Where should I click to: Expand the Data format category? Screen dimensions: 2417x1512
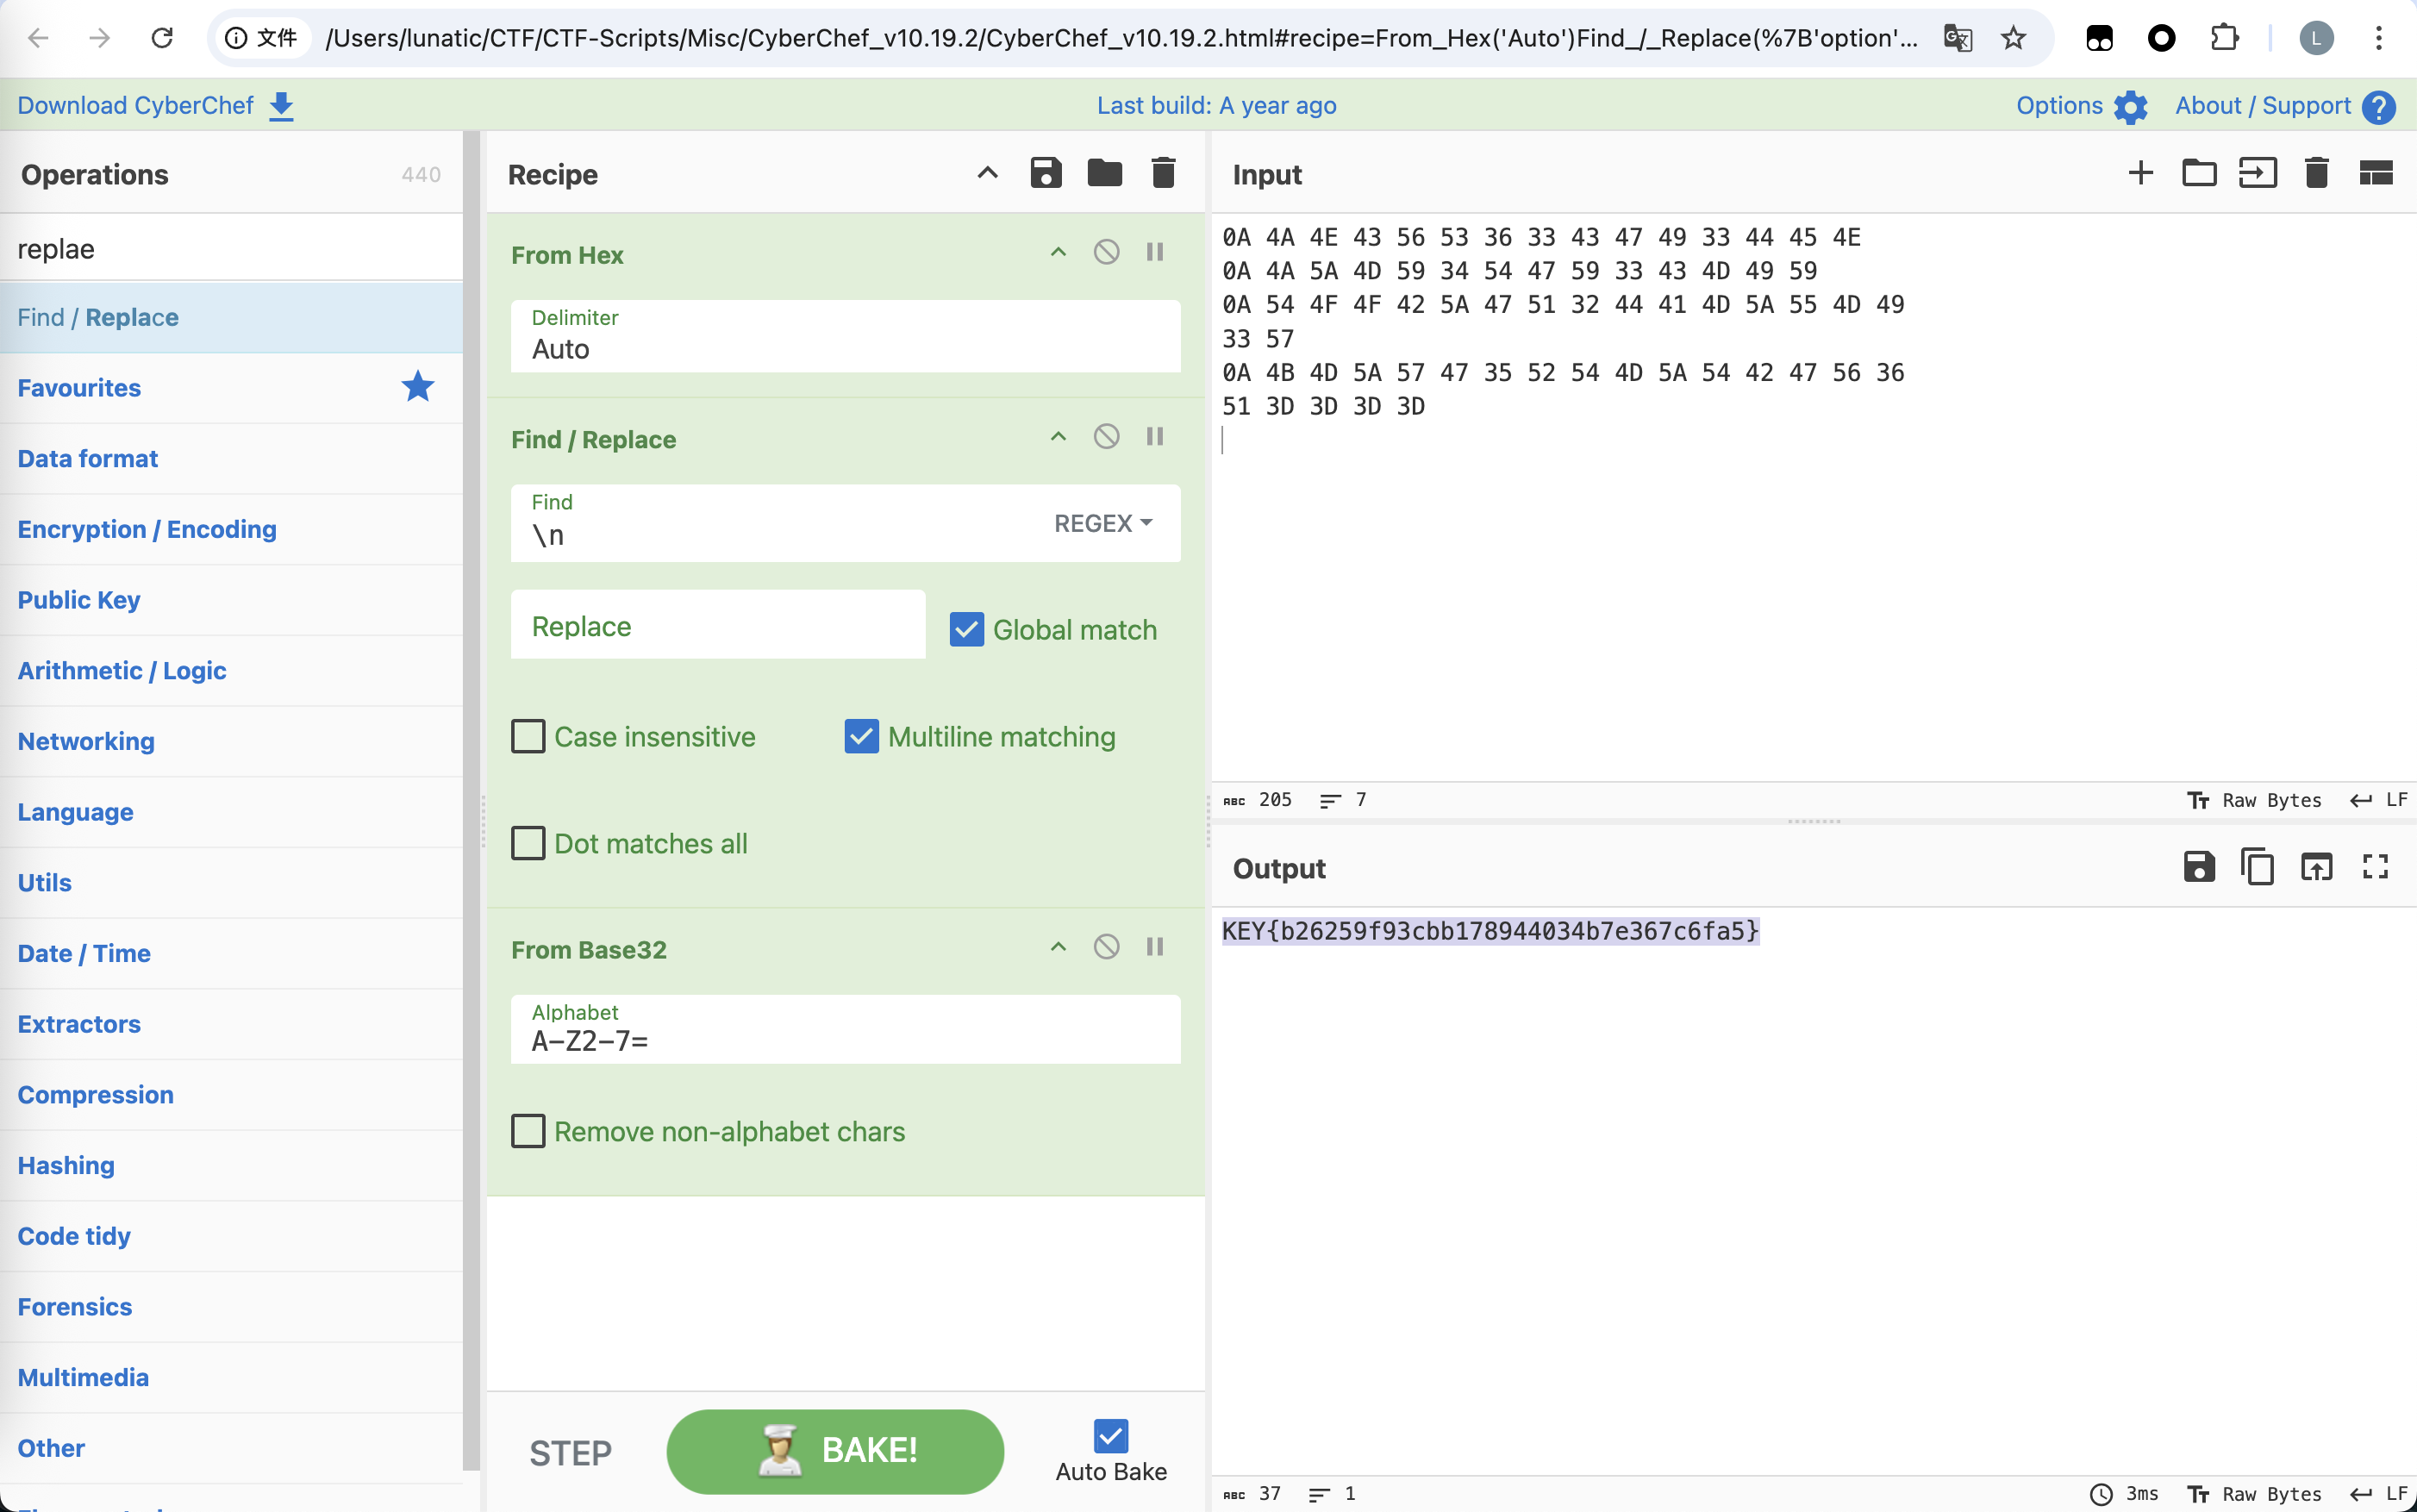pyautogui.click(x=231, y=459)
